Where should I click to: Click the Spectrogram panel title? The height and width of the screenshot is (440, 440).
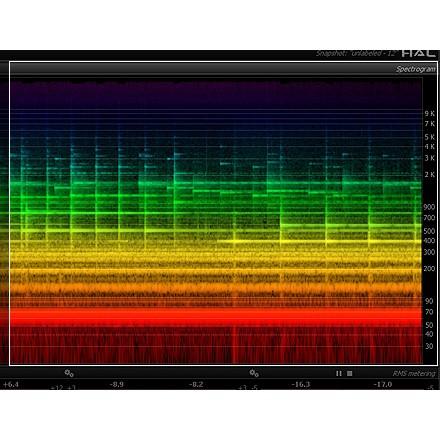pyautogui.click(x=415, y=69)
